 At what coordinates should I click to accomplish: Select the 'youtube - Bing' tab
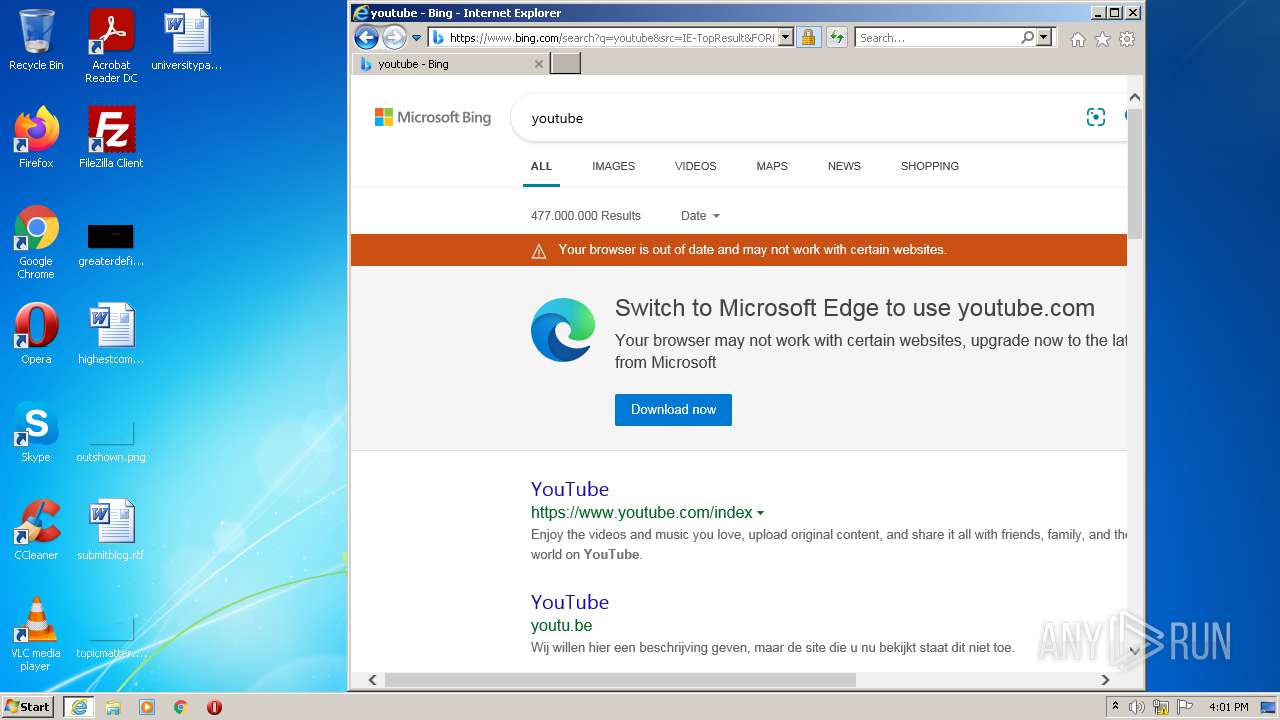(450, 64)
